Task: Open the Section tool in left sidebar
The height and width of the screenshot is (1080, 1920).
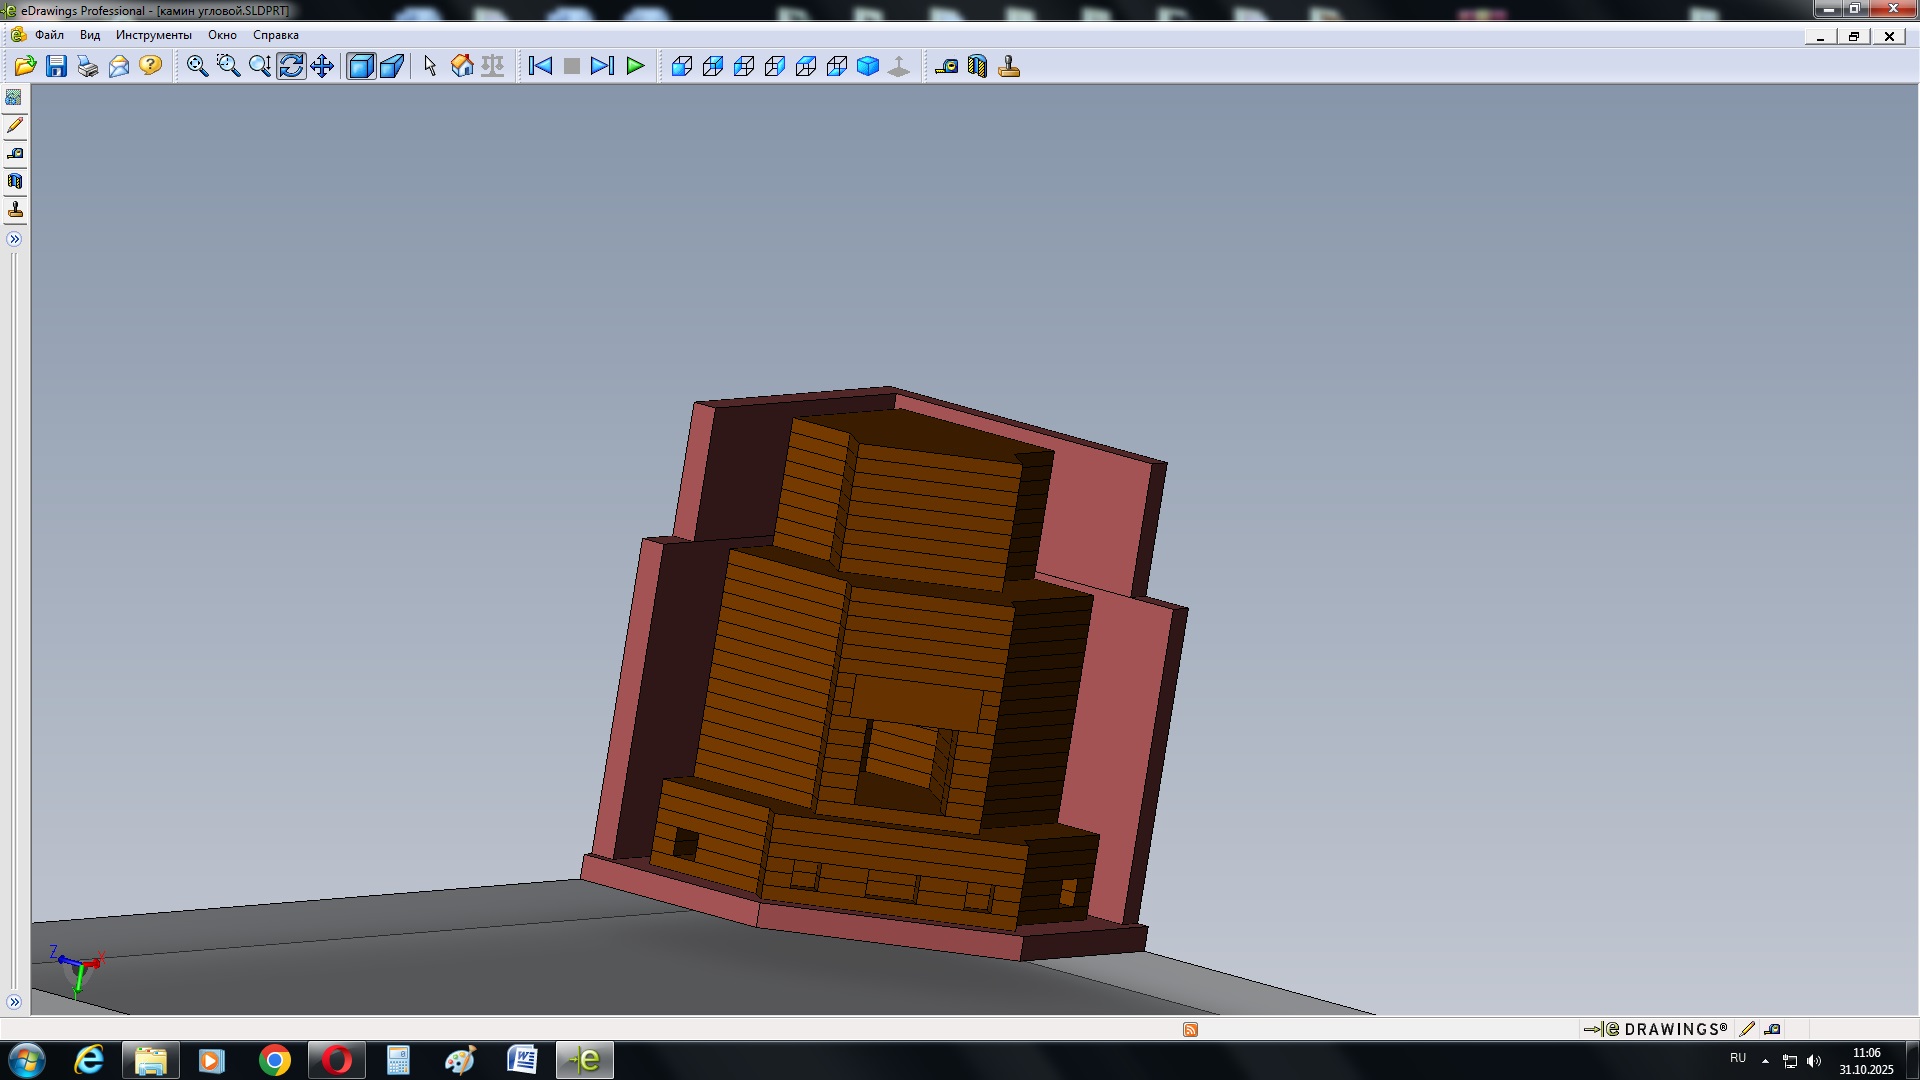Action: click(x=15, y=182)
